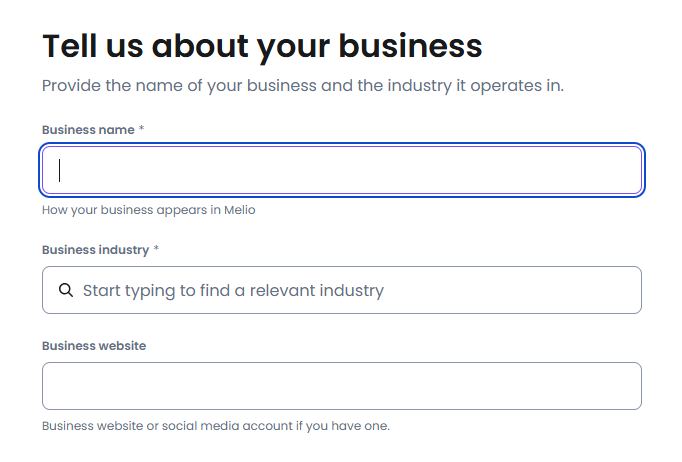
Task: Click the "Tell us about your business" heading
Action: coord(262,45)
